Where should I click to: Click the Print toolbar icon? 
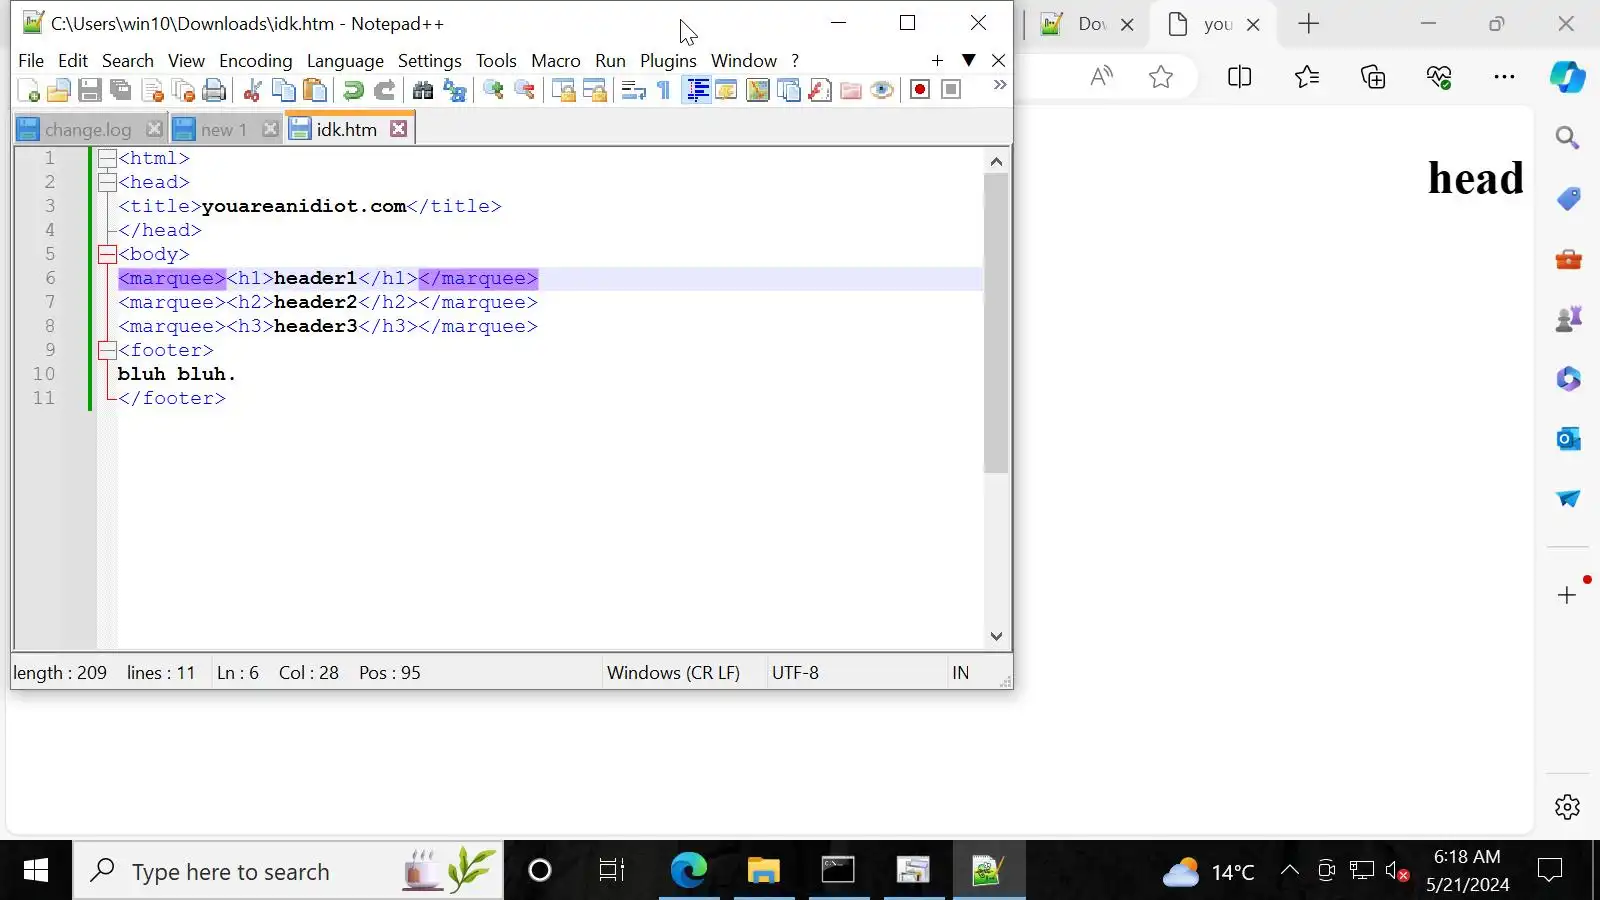[214, 90]
